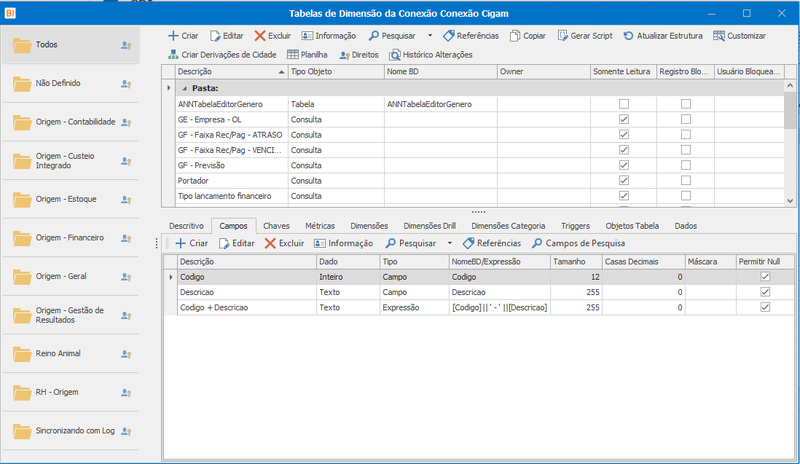Screen dimensions: 800x464
Task: Click Excluir in the top toolbar
Action: [272, 36]
